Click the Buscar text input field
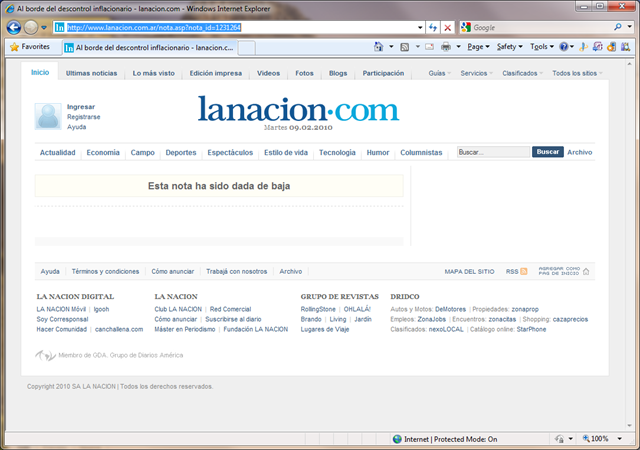This screenshot has width=640, height=450. point(493,152)
